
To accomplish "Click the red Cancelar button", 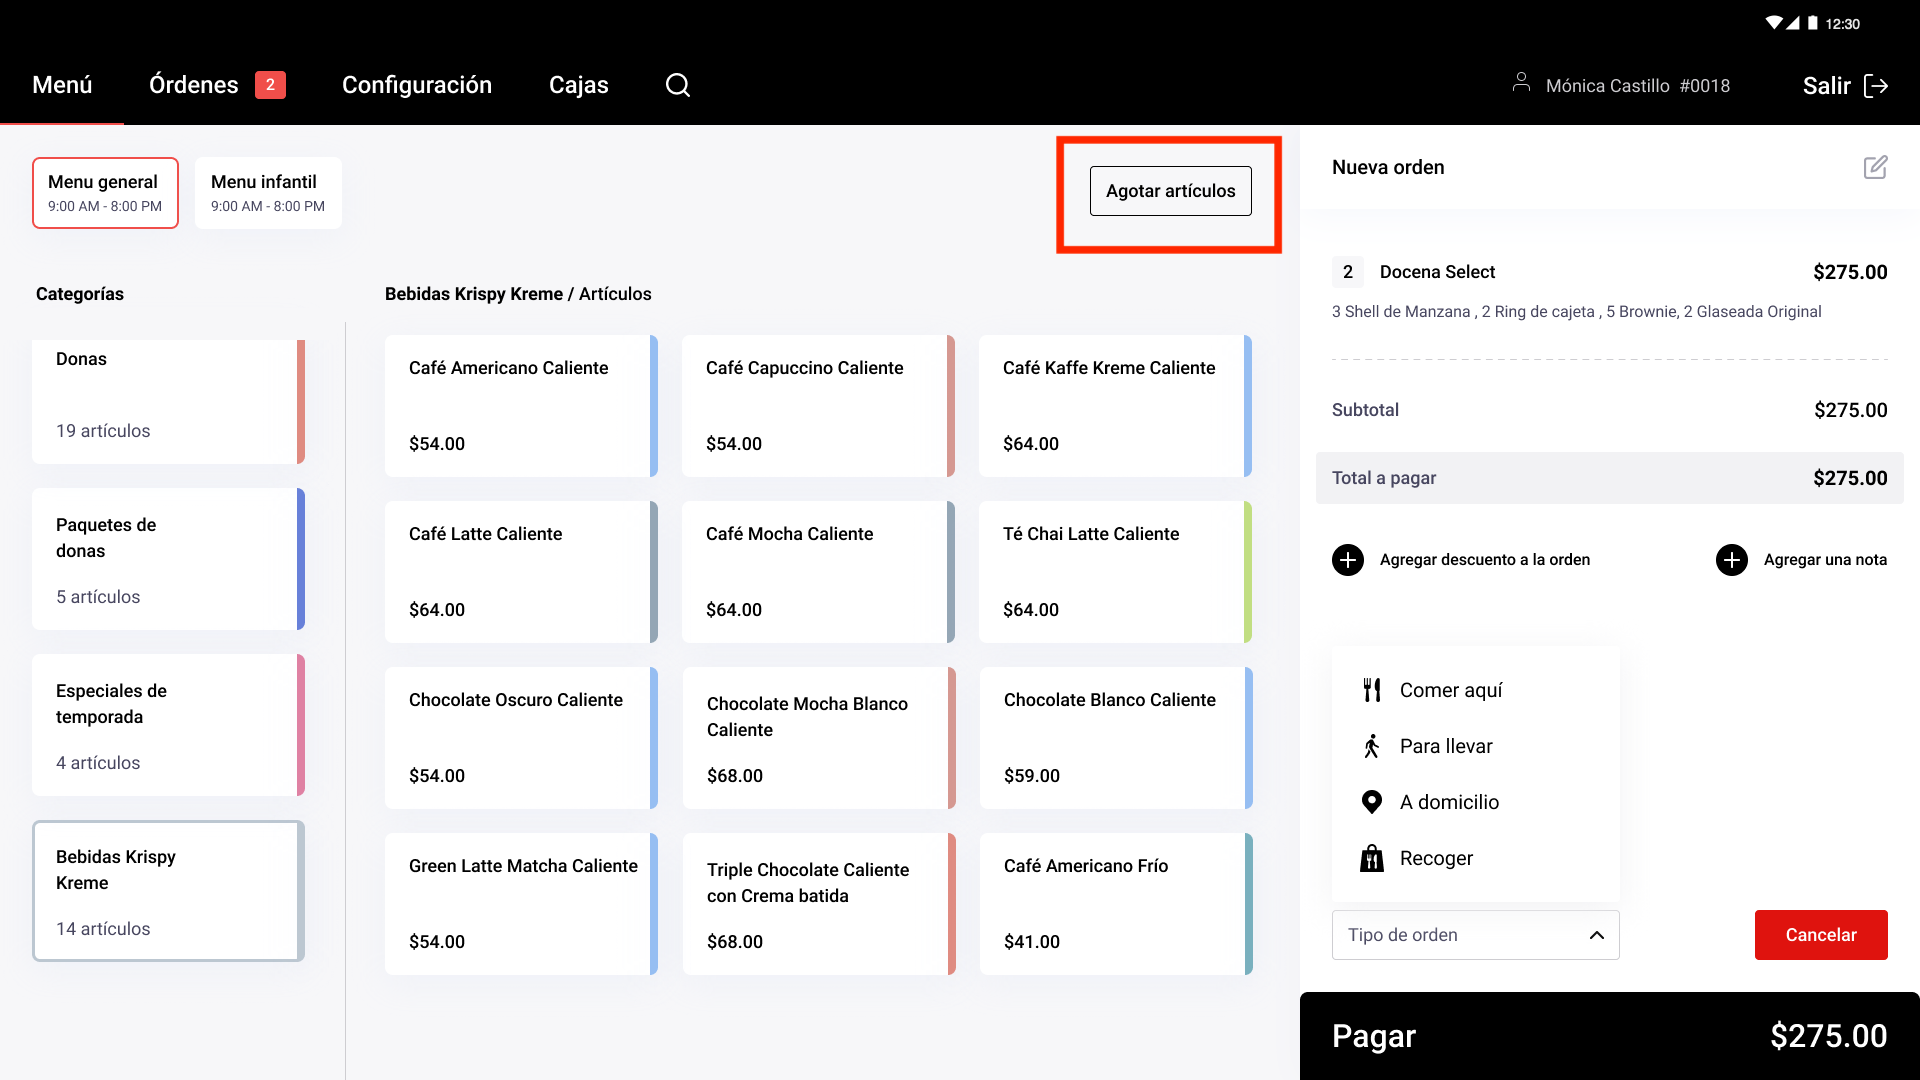I will [x=1821, y=935].
